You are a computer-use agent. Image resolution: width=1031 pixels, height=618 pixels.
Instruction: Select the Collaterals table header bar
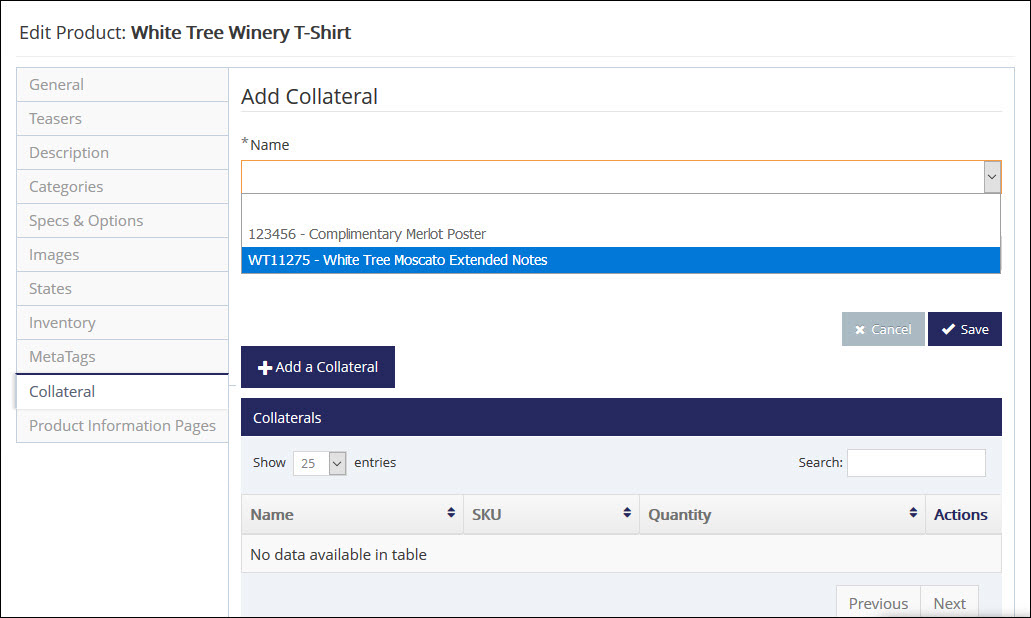pos(620,417)
